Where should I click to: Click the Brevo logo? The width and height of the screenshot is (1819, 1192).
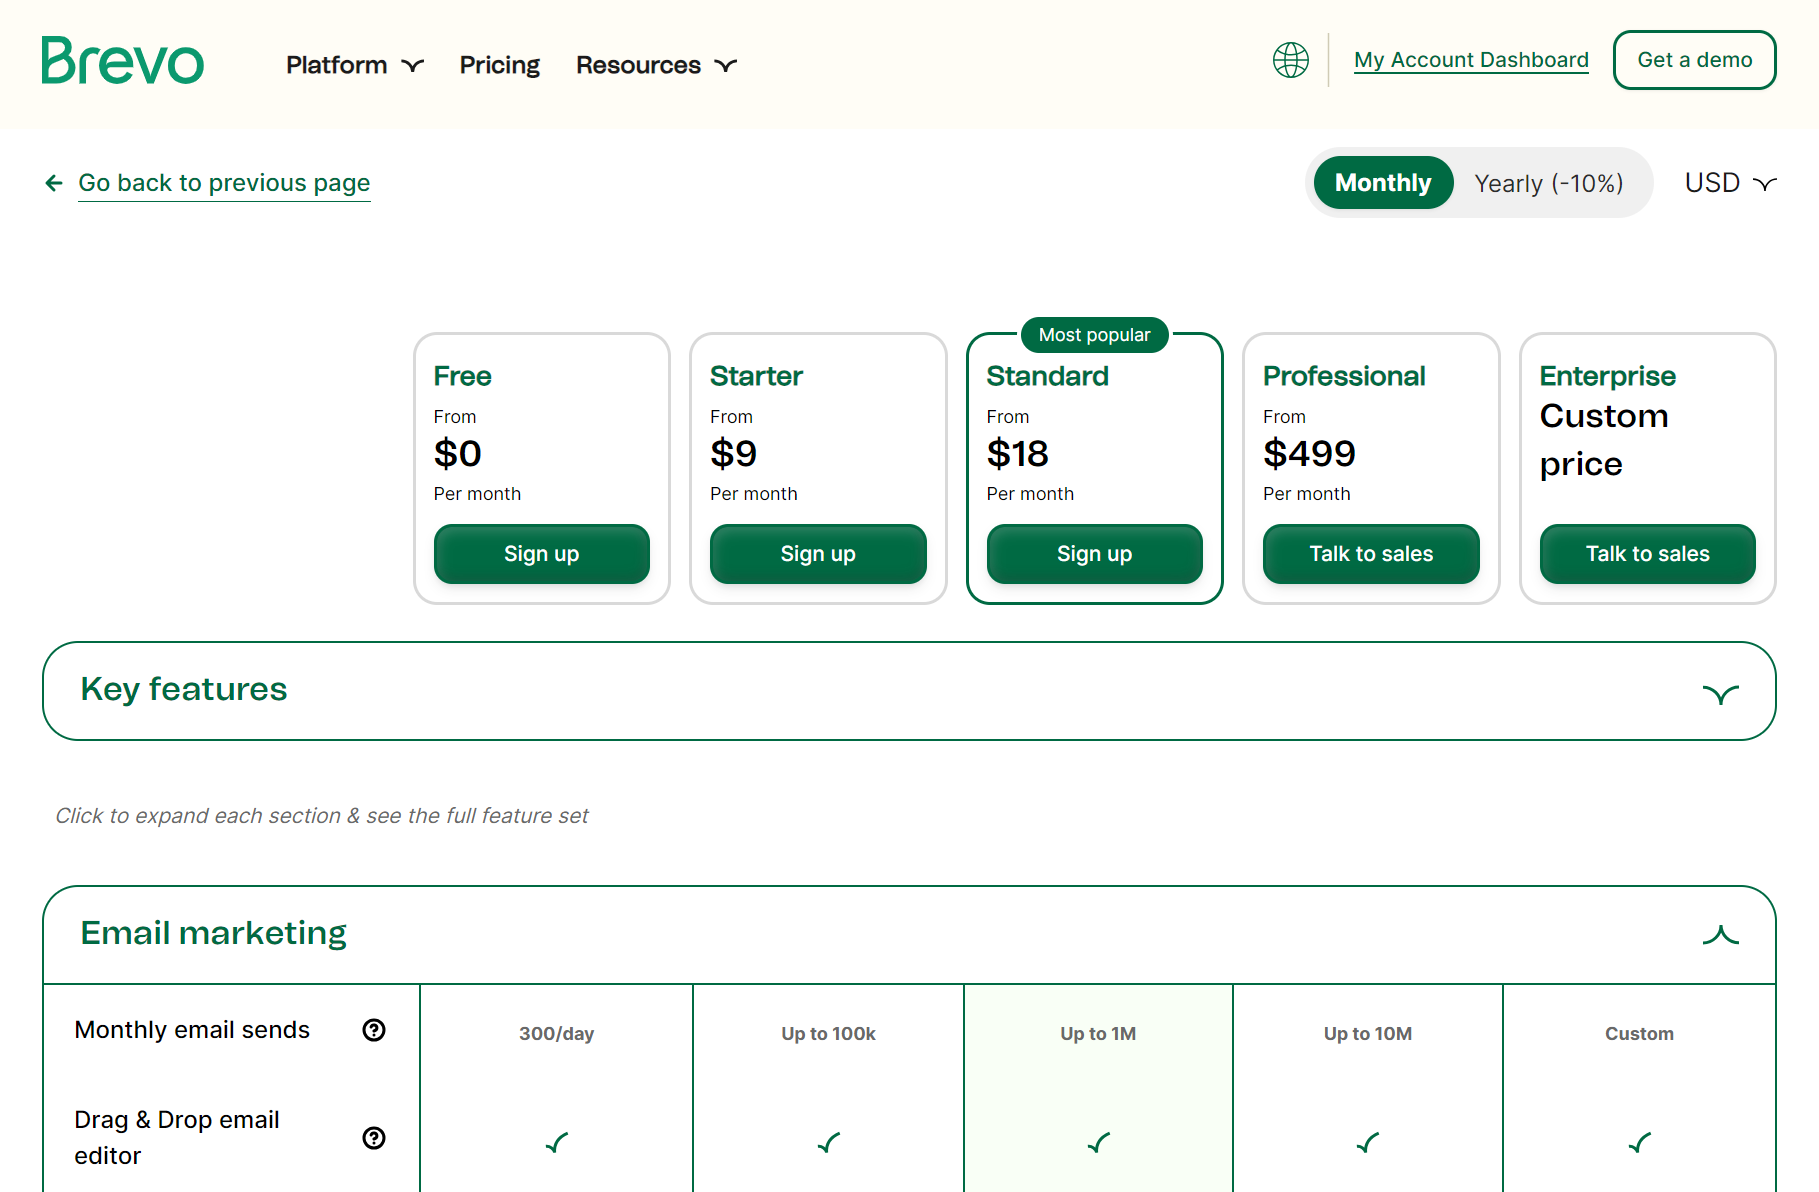pyautogui.click(x=122, y=61)
